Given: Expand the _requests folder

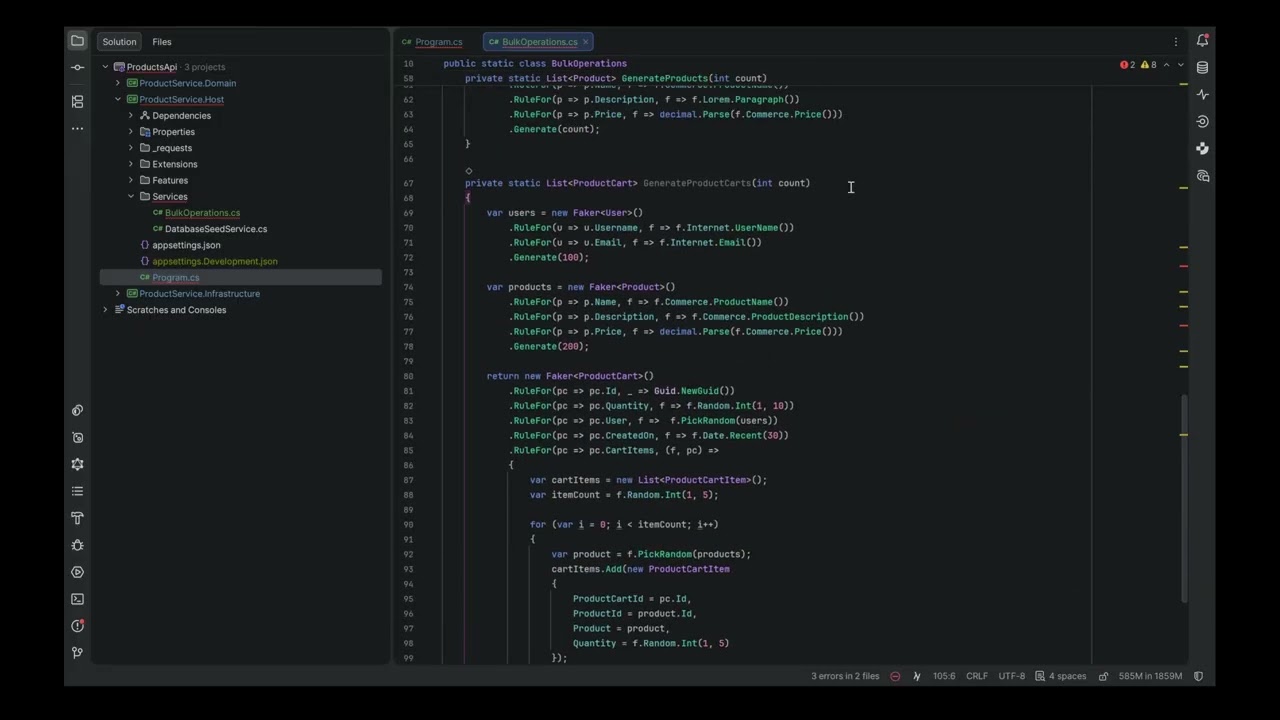Looking at the screenshot, I should 131,148.
